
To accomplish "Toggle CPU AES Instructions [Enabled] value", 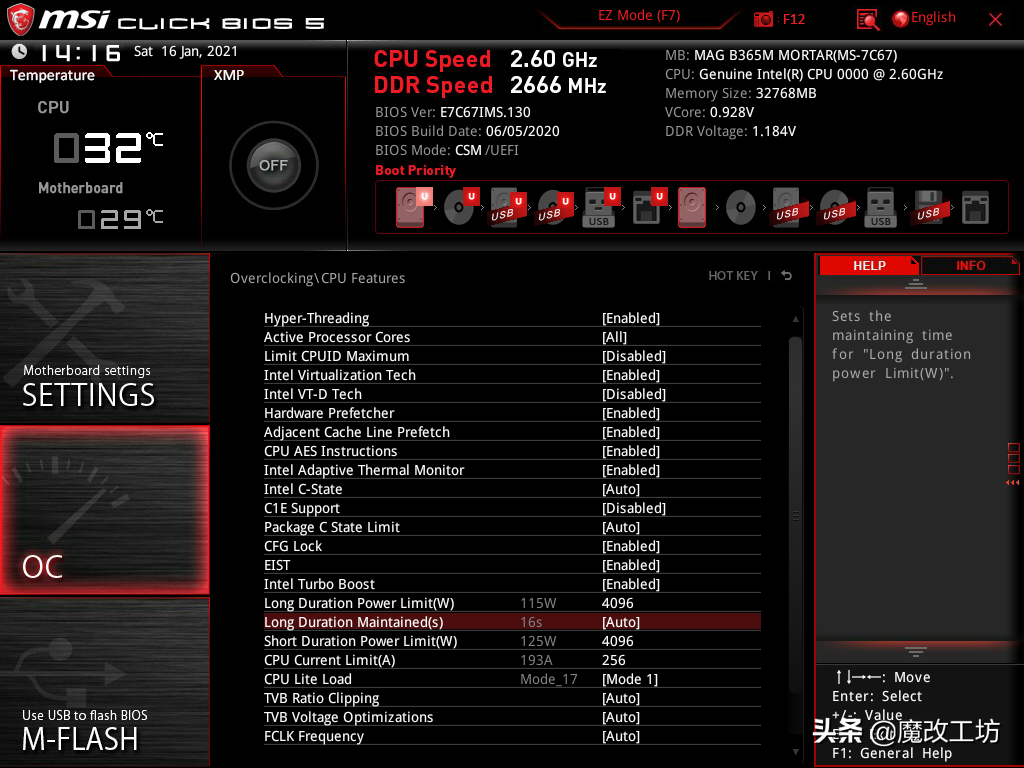I will tap(631, 451).
